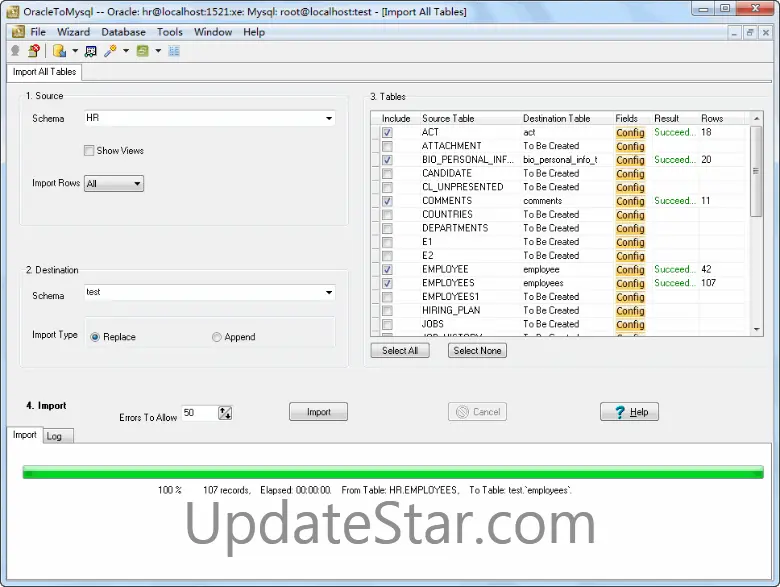Viewport: 780px width, 587px height.
Task: Click Config for COMMENTS table
Action: (x=630, y=201)
